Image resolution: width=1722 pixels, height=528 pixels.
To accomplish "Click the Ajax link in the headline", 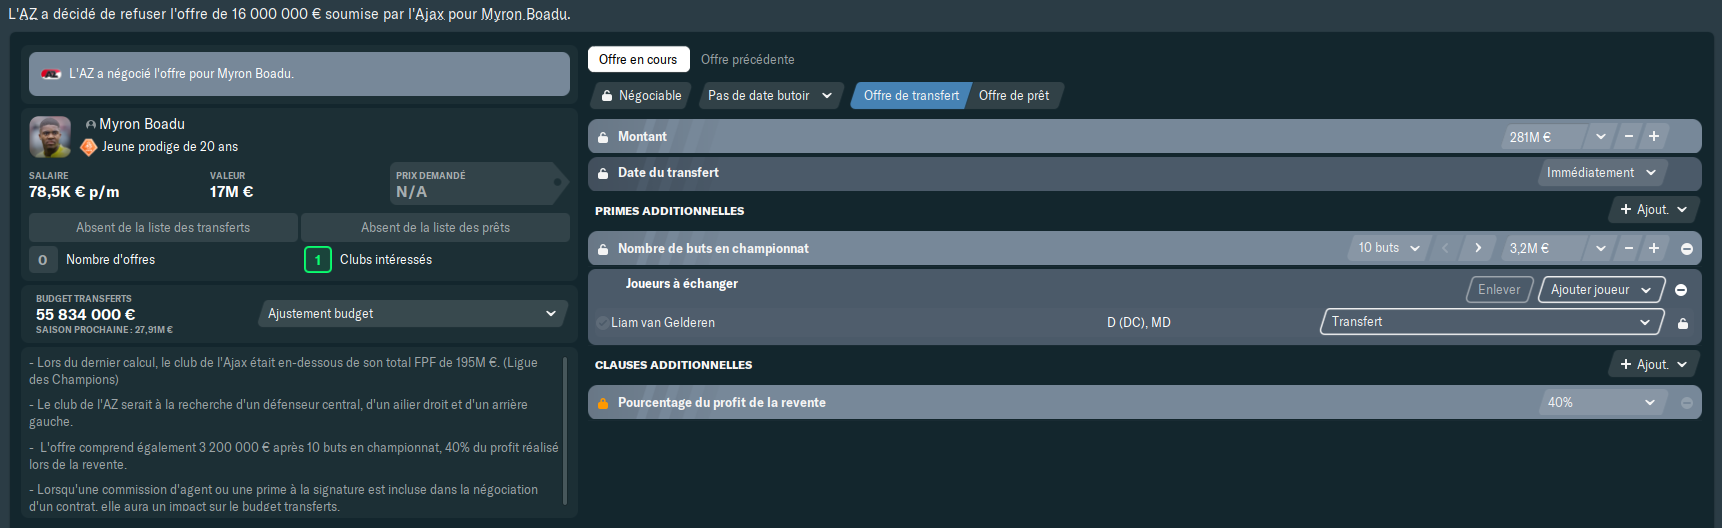I will click(x=430, y=14).
